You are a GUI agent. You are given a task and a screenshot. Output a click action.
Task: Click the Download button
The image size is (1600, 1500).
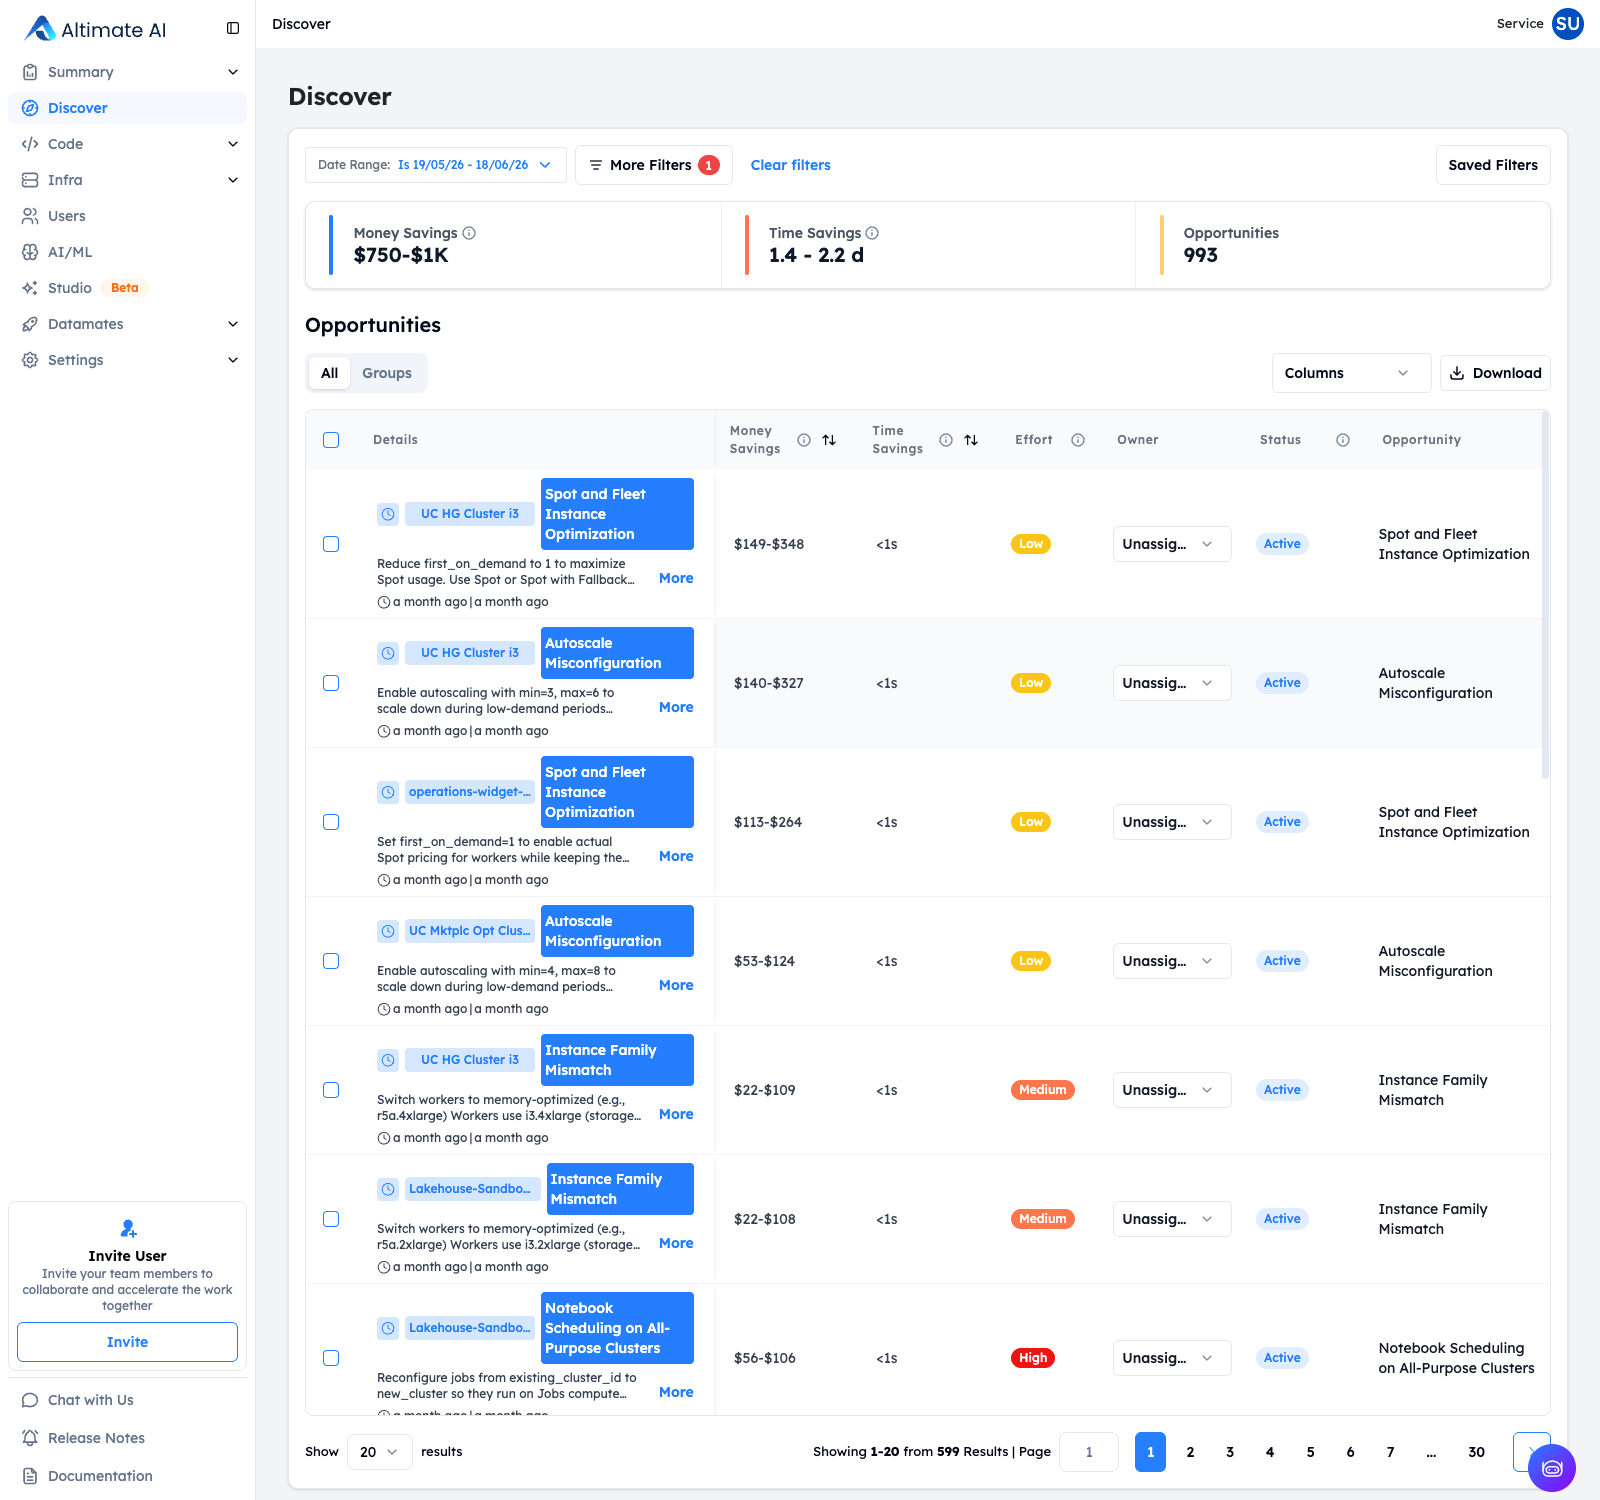pos(1495,373)
